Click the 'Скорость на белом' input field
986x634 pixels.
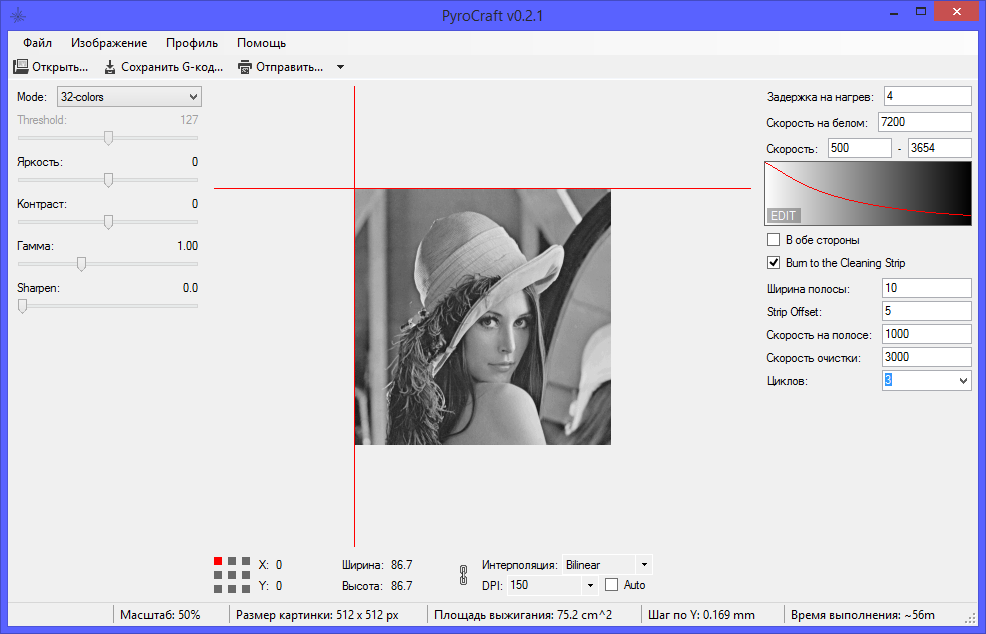923,122
